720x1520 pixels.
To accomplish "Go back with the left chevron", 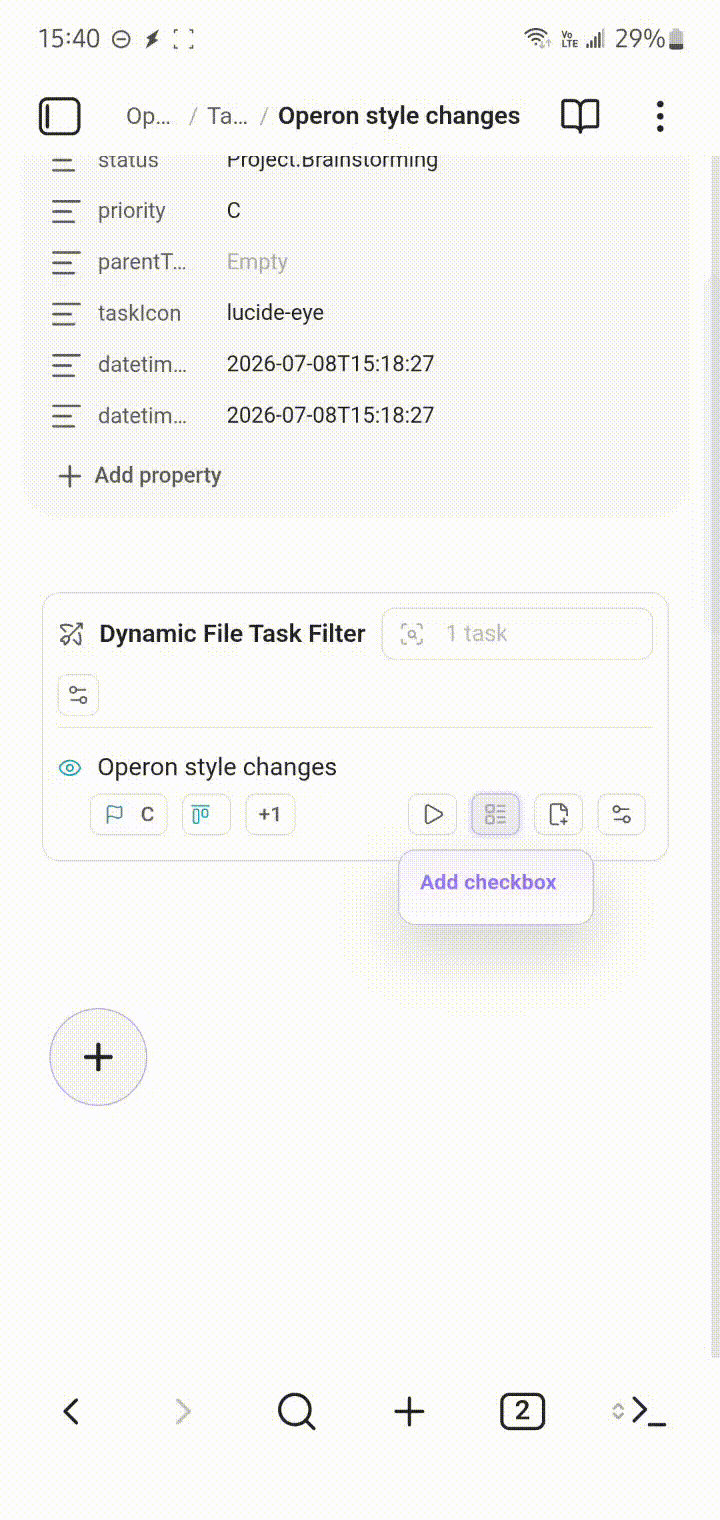I will point(71,1412).
